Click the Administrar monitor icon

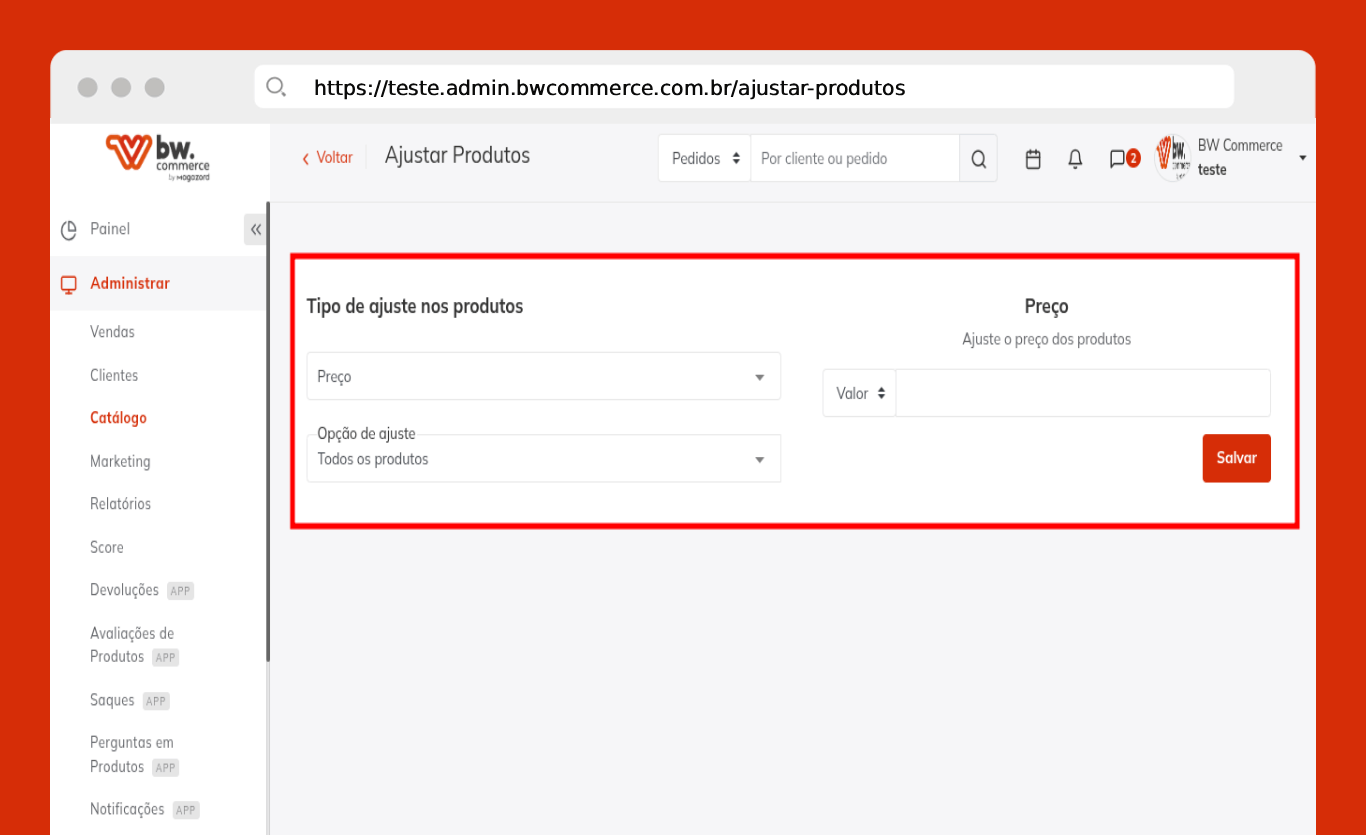click(x=69, y=284)
